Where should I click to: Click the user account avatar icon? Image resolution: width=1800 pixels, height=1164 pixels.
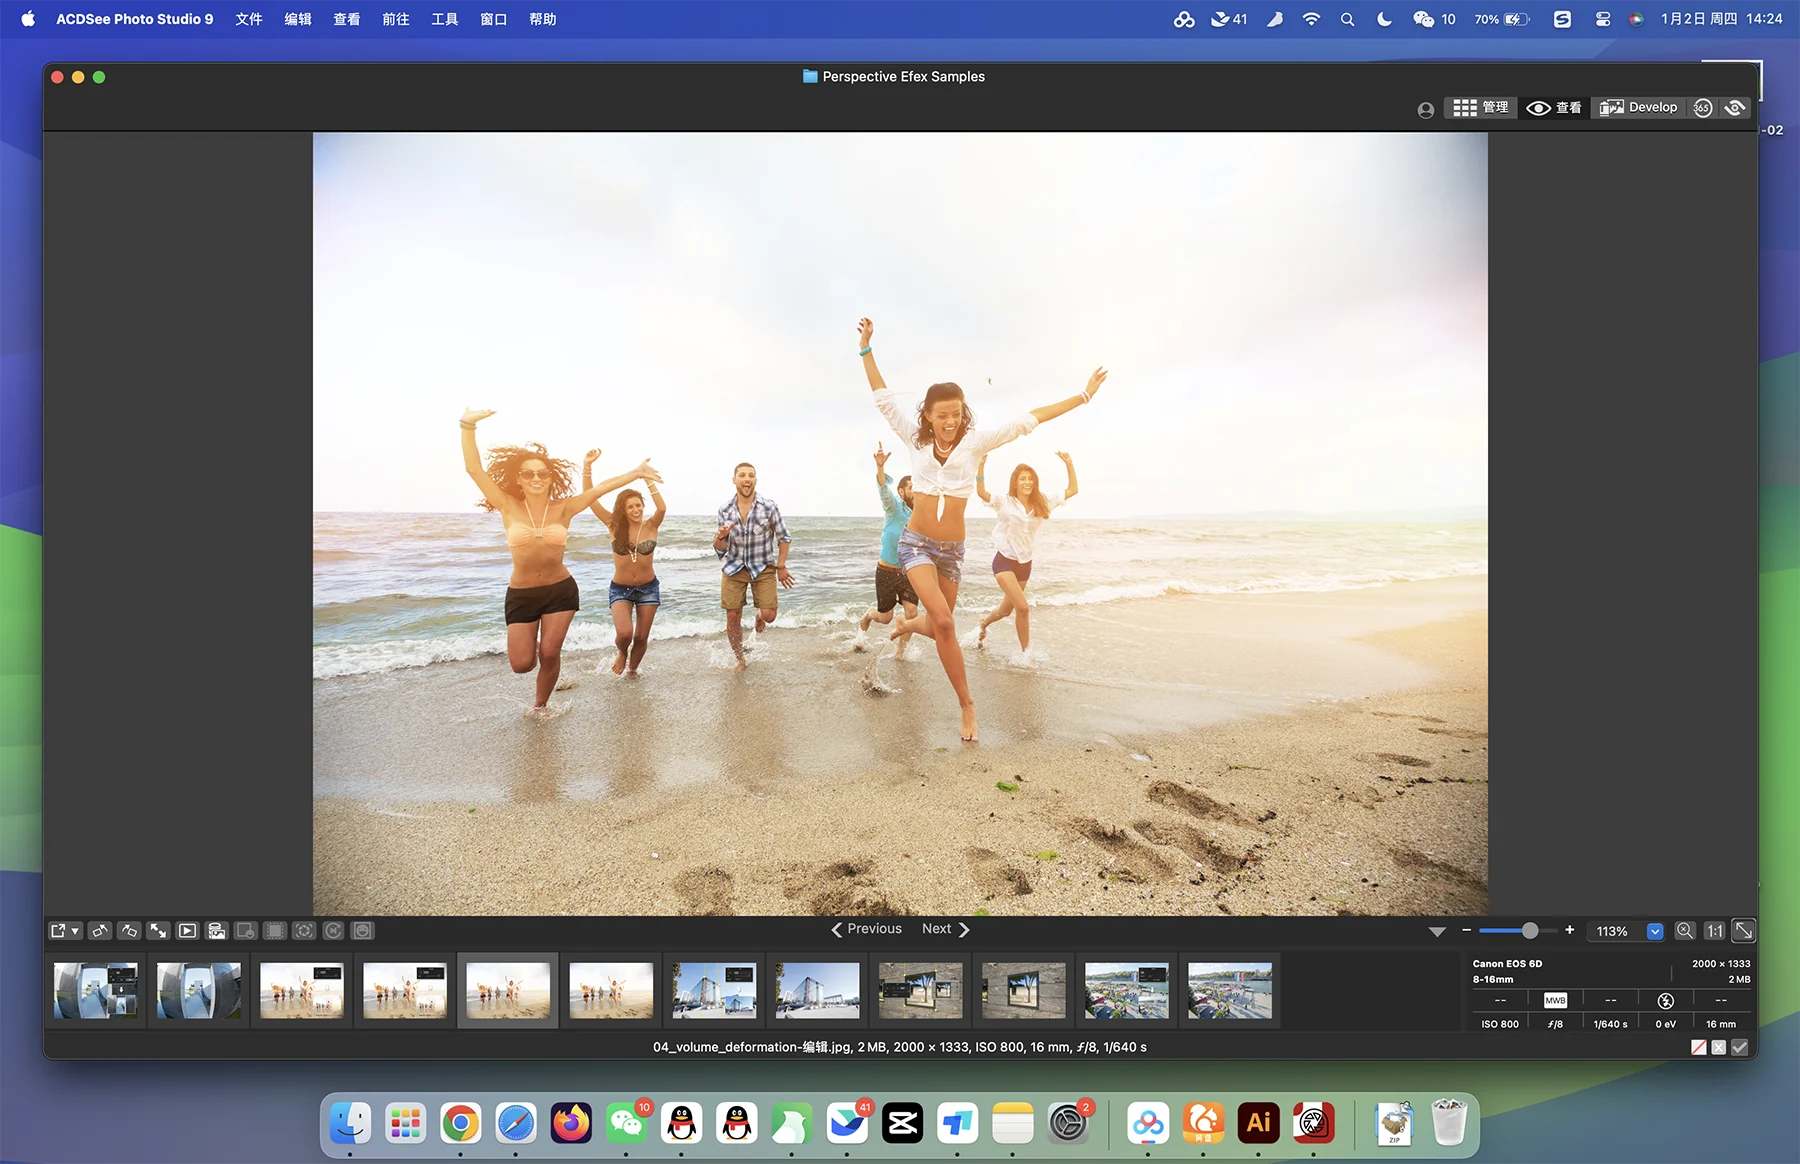click(x=1426, y=110)
